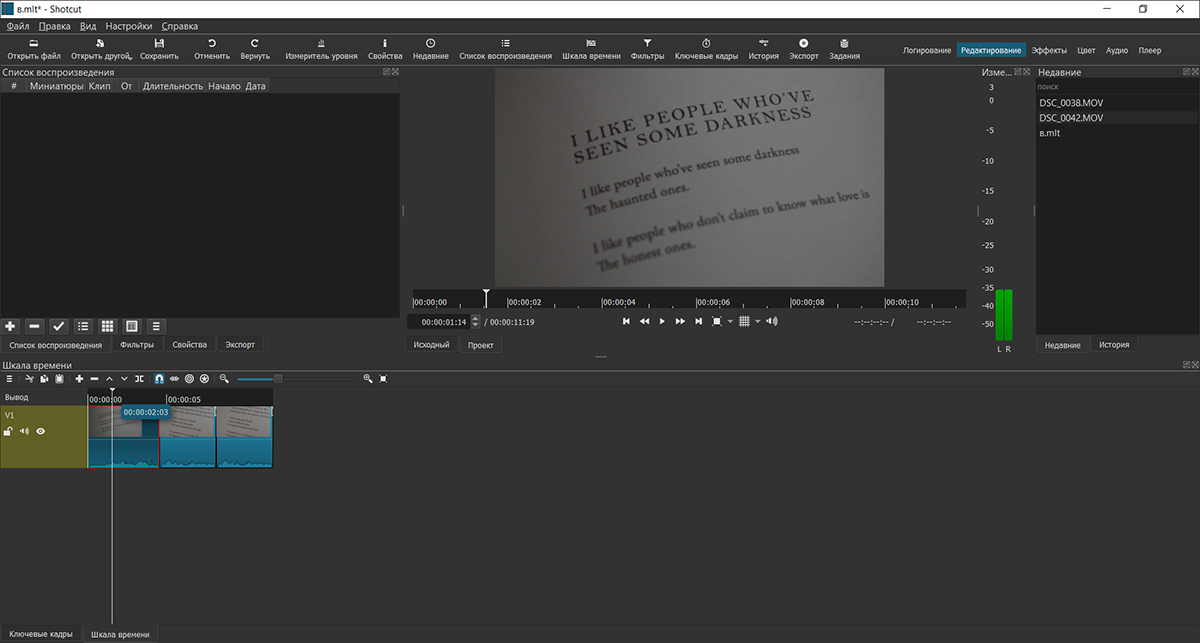Open the playlist panel menu icon
Image resolution: width=1200 pixels, height=643 pixels.
pyautogui.click(x=156, y=326)
